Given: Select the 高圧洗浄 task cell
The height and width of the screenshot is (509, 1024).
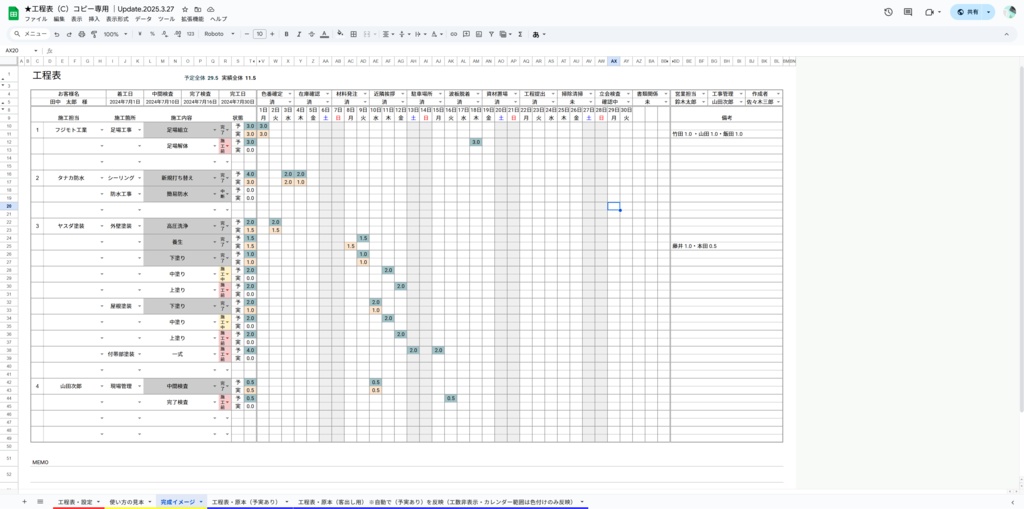Looking at the screenshot, I should pyautogui.click(x=180, y=226).
